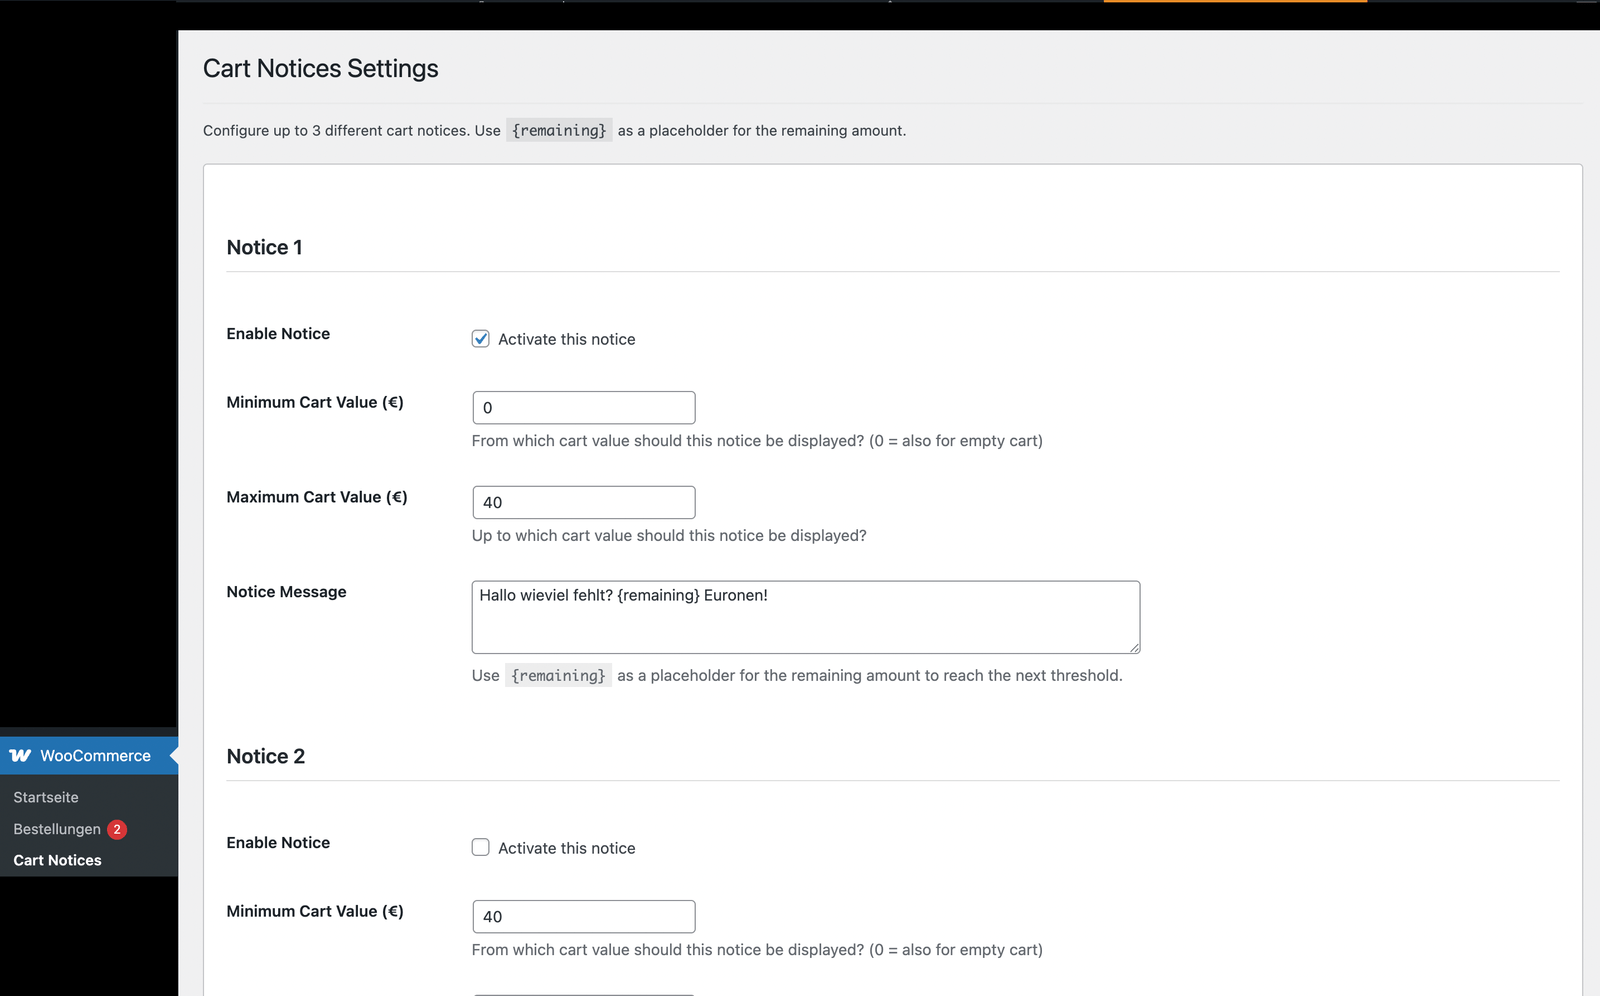Click the Notice 1 section heading

(265, 247)
